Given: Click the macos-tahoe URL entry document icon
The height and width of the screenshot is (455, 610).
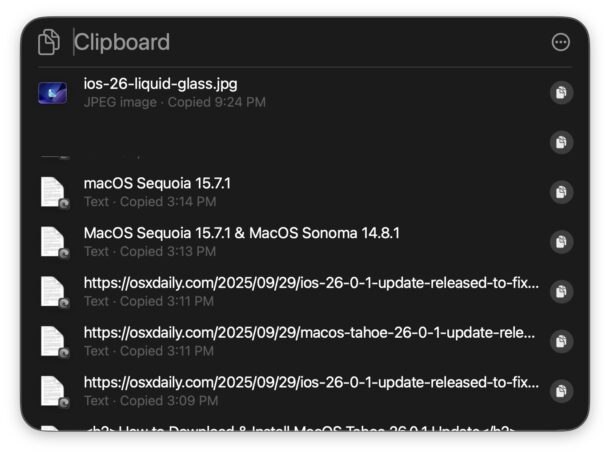Looking at the screenshot, I should [x=52, y=341].
